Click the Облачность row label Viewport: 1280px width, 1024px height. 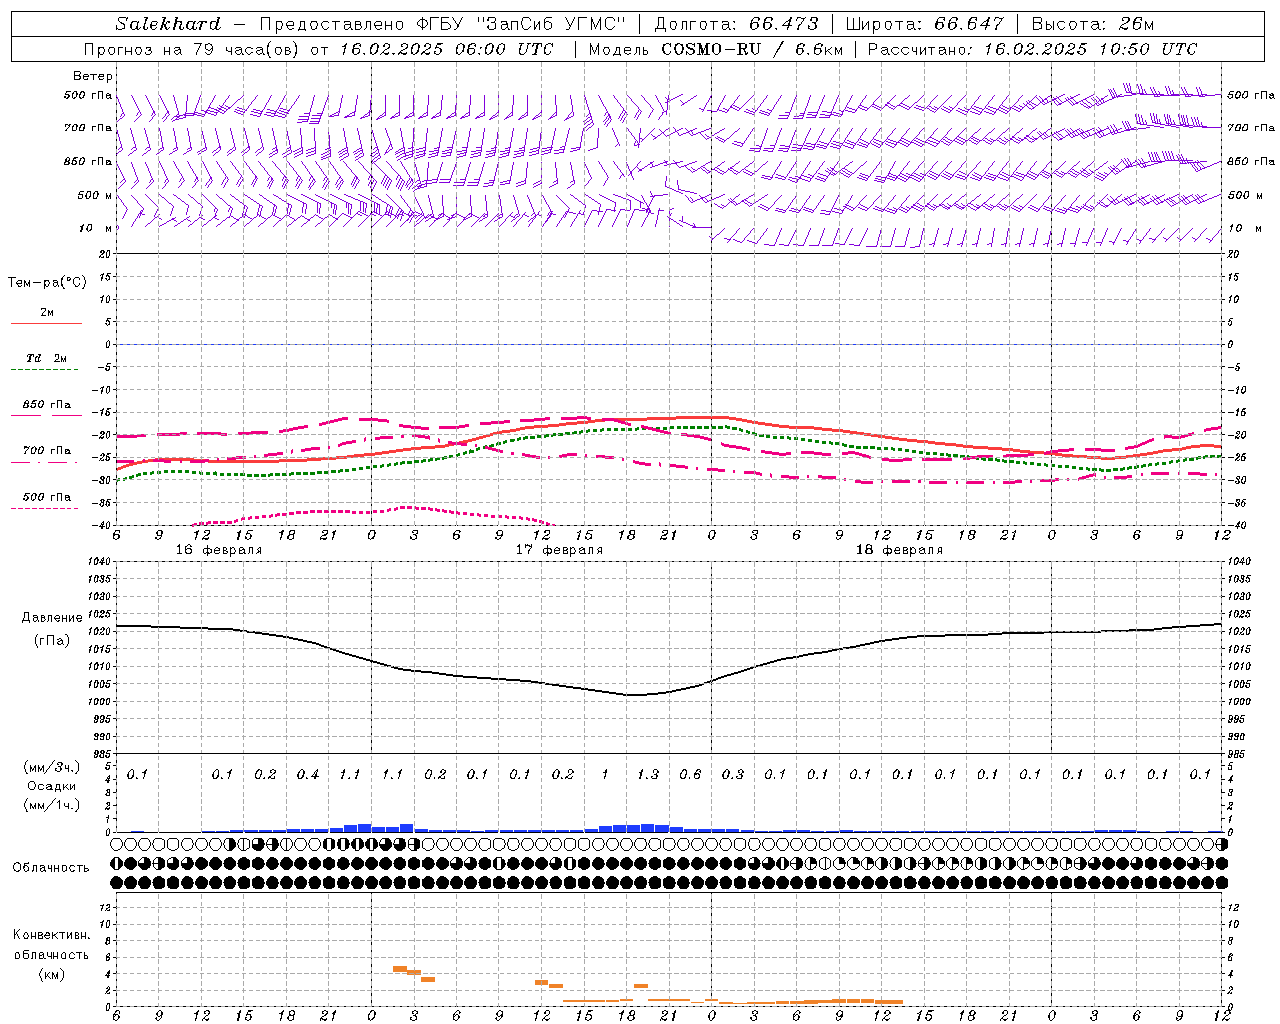[x=51, y=868]
